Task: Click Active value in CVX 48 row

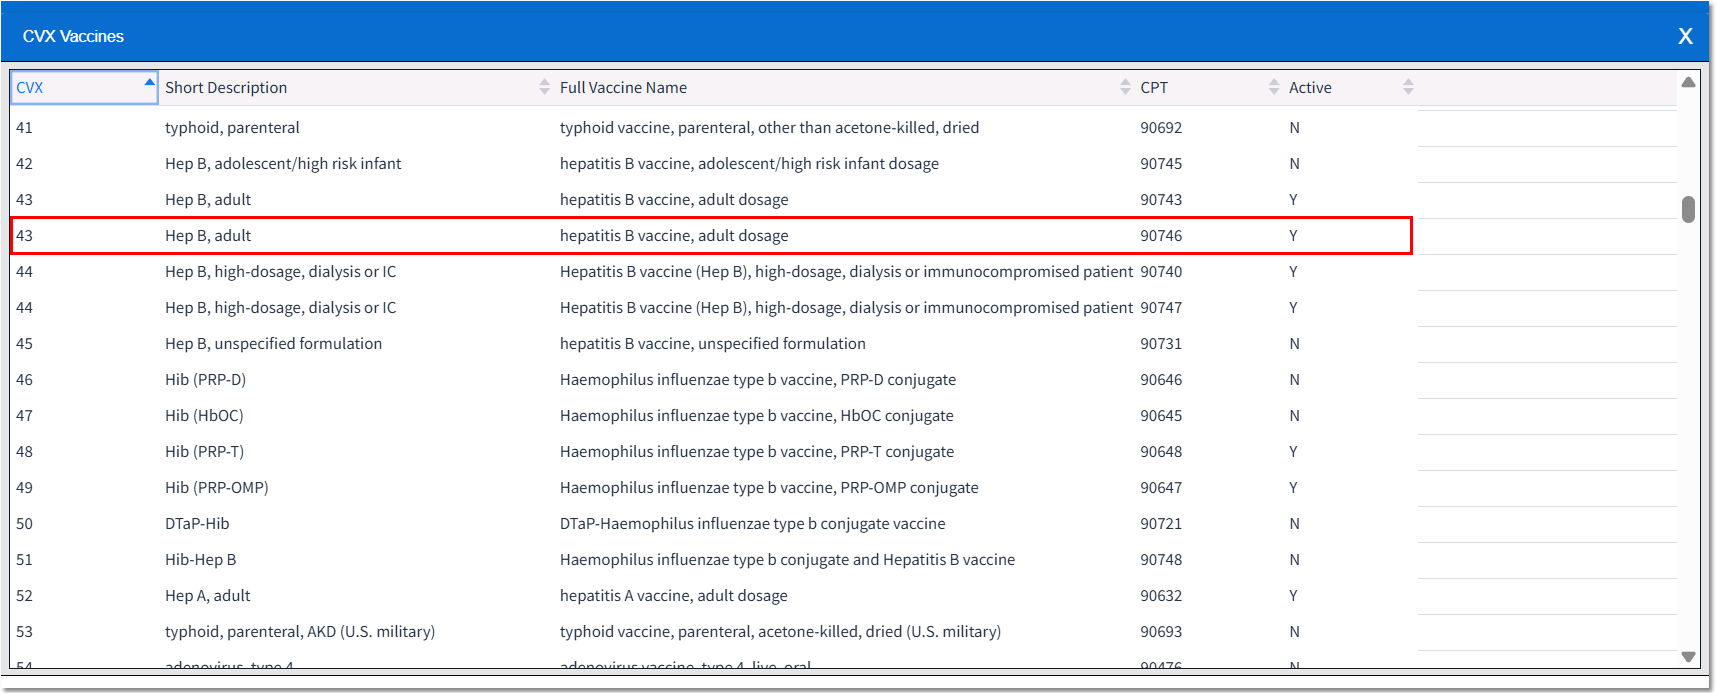Action: pyautogui.click(x=1293, y=451)
